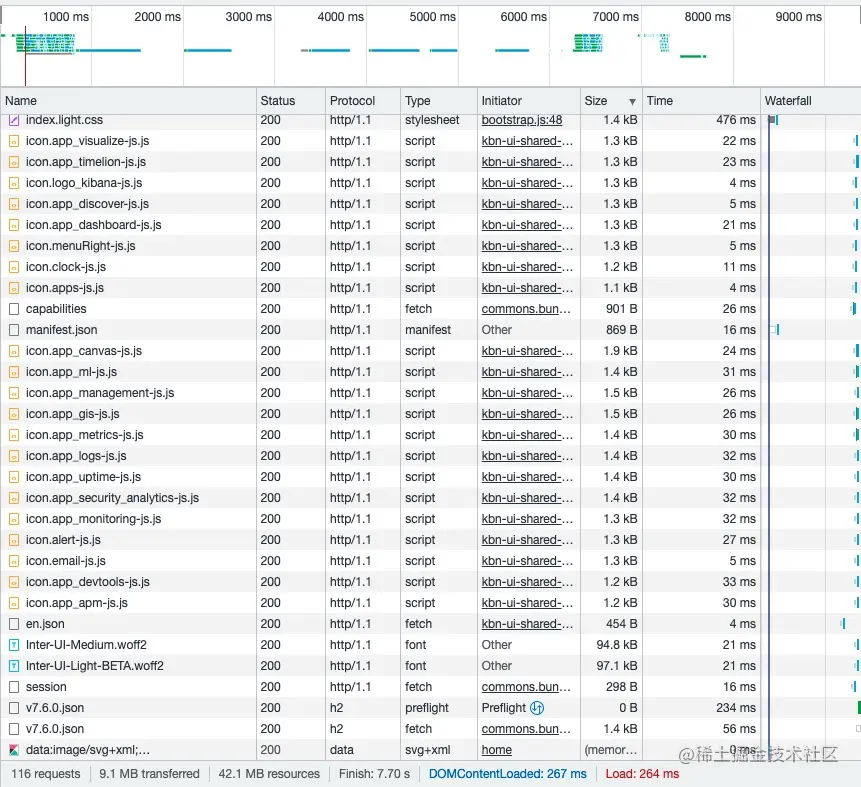Click the stylesheet icon beside index.light.css
The height and width of the screenshot is (787, 861).
(14, 120)
